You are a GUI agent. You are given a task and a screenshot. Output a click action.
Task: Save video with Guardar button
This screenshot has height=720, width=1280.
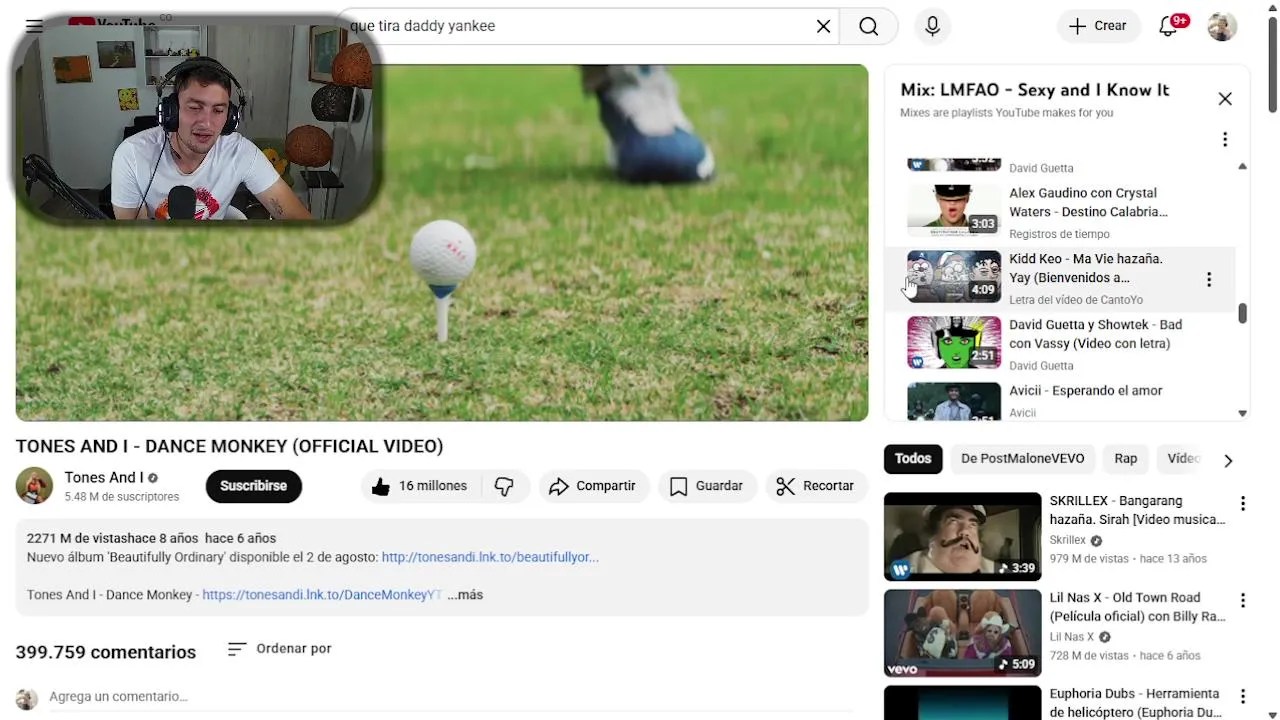pyautogui.click(x=706, y=486)
